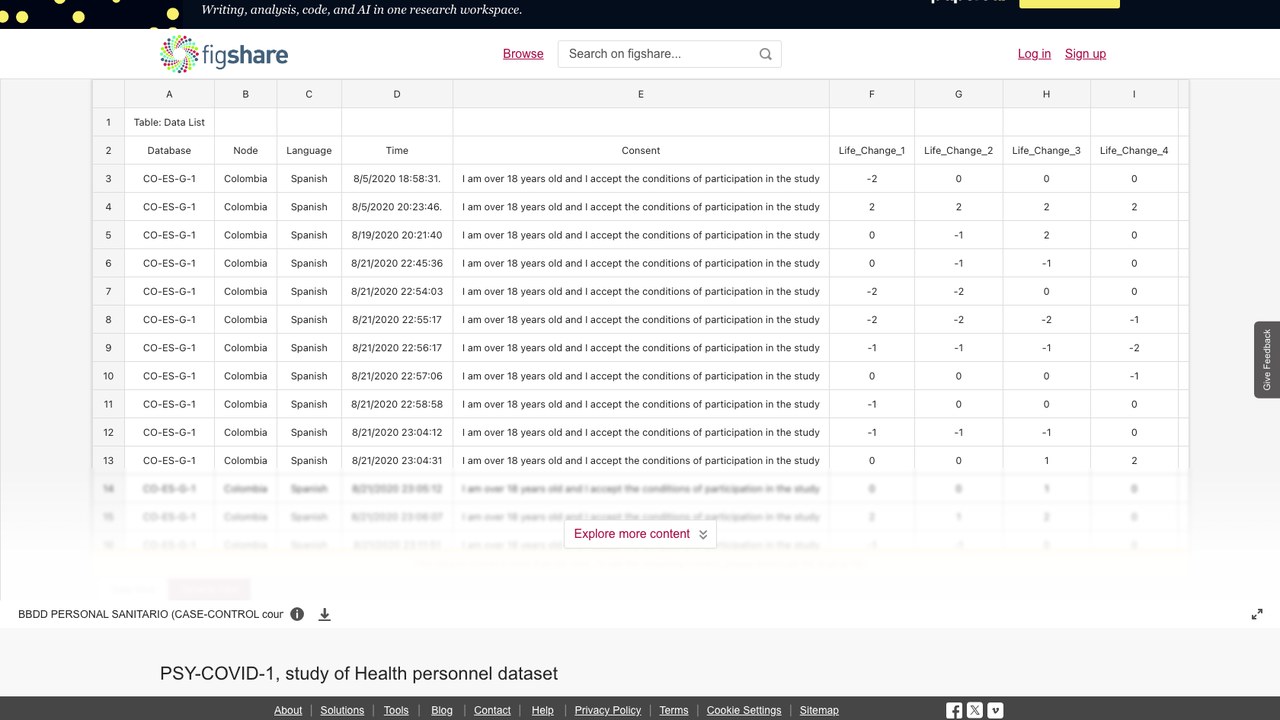
Task: Open file info icon
Action: click(x=297, y=614)
